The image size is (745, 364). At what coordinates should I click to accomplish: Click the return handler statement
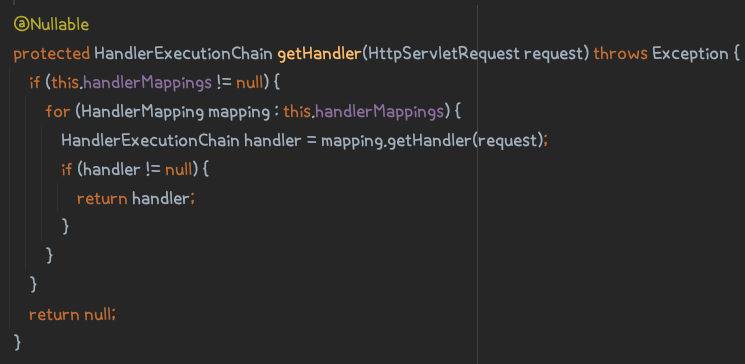[x=136, y=199]
